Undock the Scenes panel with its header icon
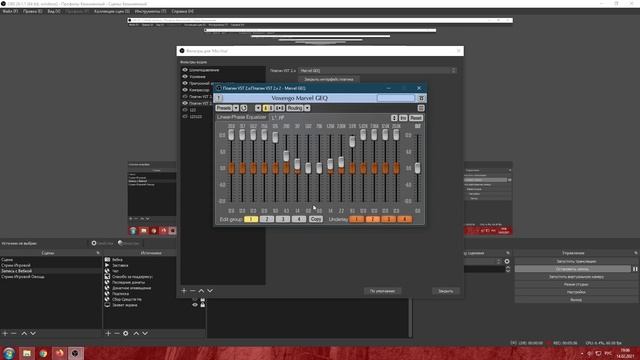The width and height of the screenshot is (640, 360). coord(98,253)
